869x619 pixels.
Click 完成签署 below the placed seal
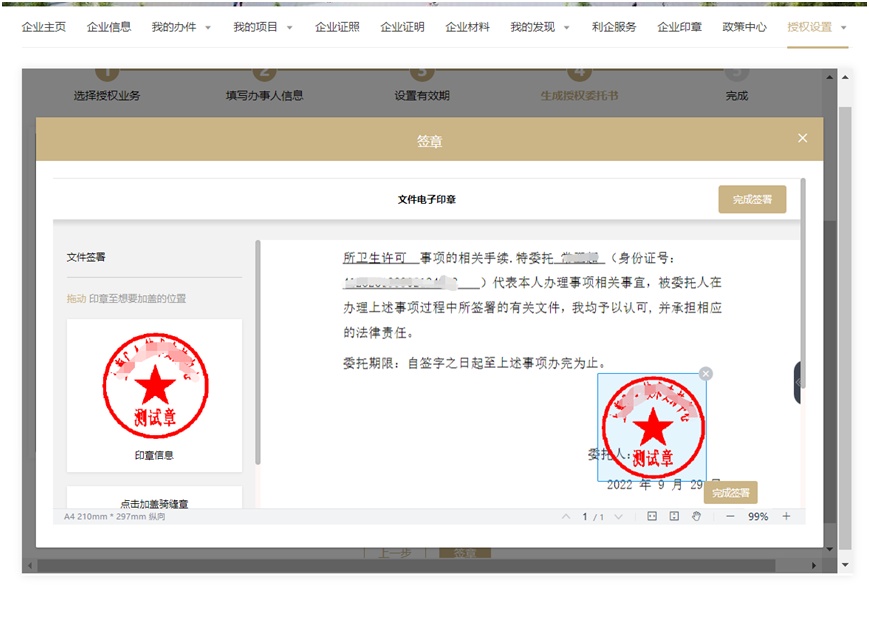pyautogui.click(x=730, y=493)
